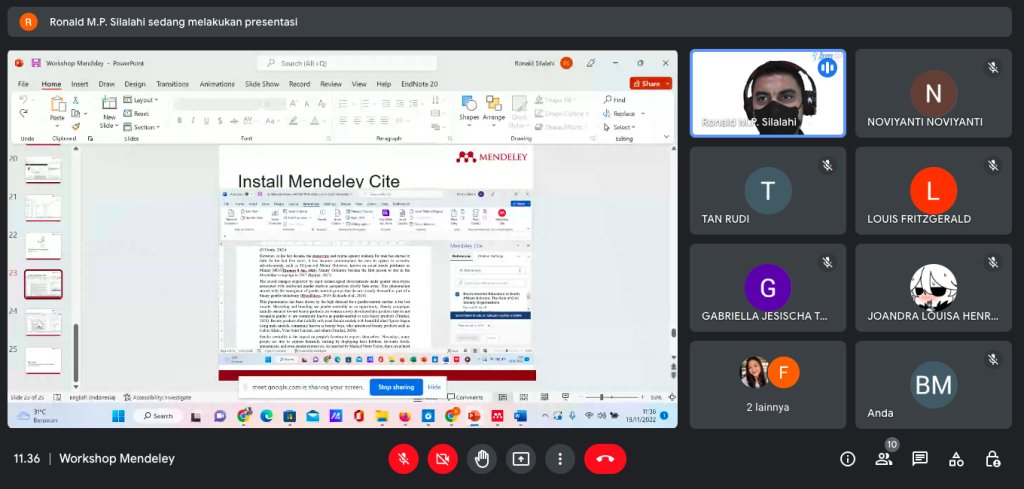Click Comments in the PowerPoint status bar
This screenshot has width=1024, height=489.
pyautogui.click(x=465, y=397)
